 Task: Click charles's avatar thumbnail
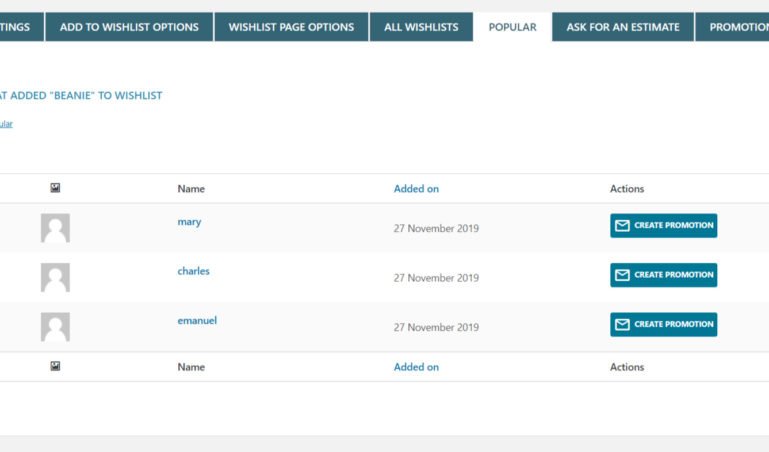tap(55, 277)
